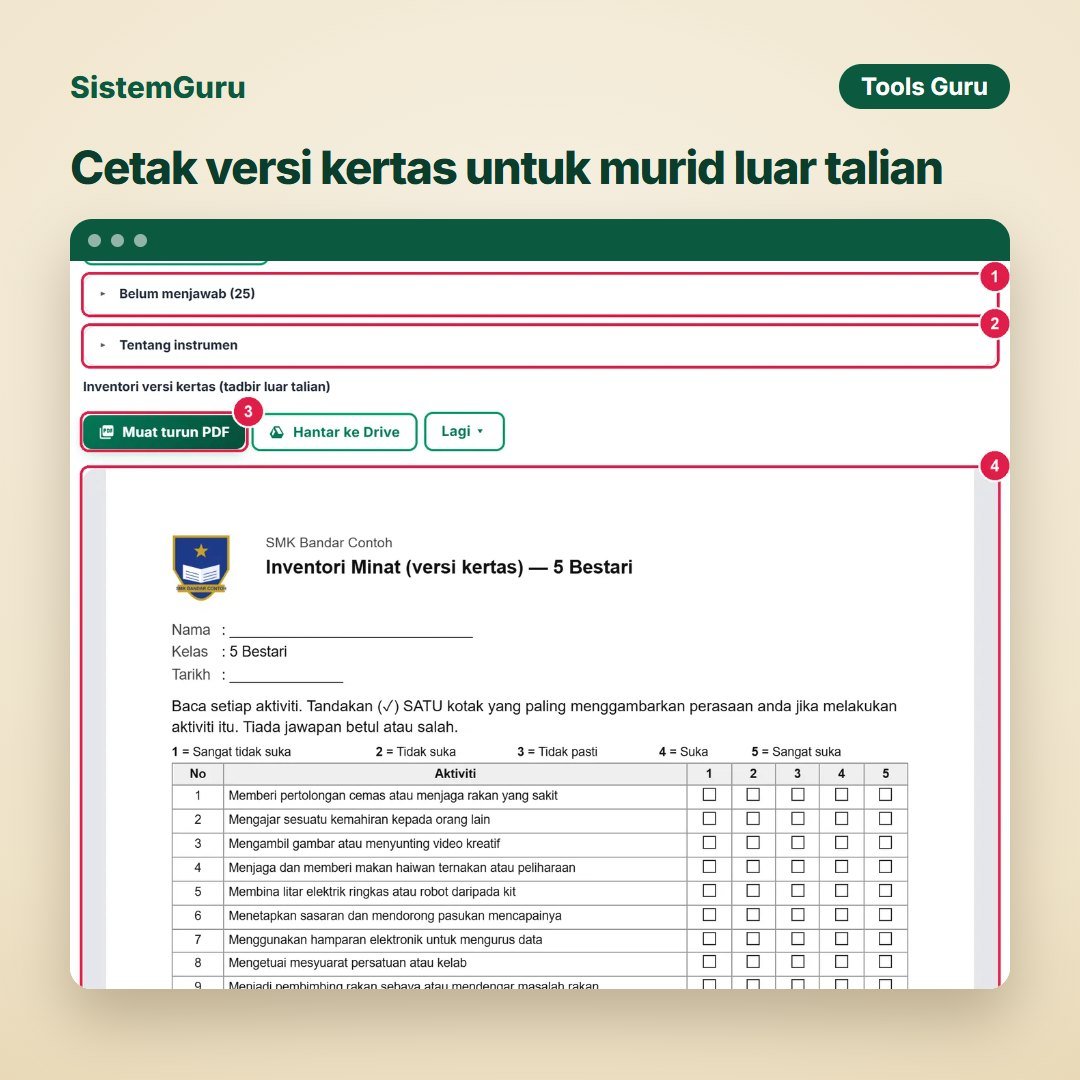1080x1080 pixels.
Task: Tick box 5 for Menjaga dan memberi makan haiwan row
Action: (885, 867)
